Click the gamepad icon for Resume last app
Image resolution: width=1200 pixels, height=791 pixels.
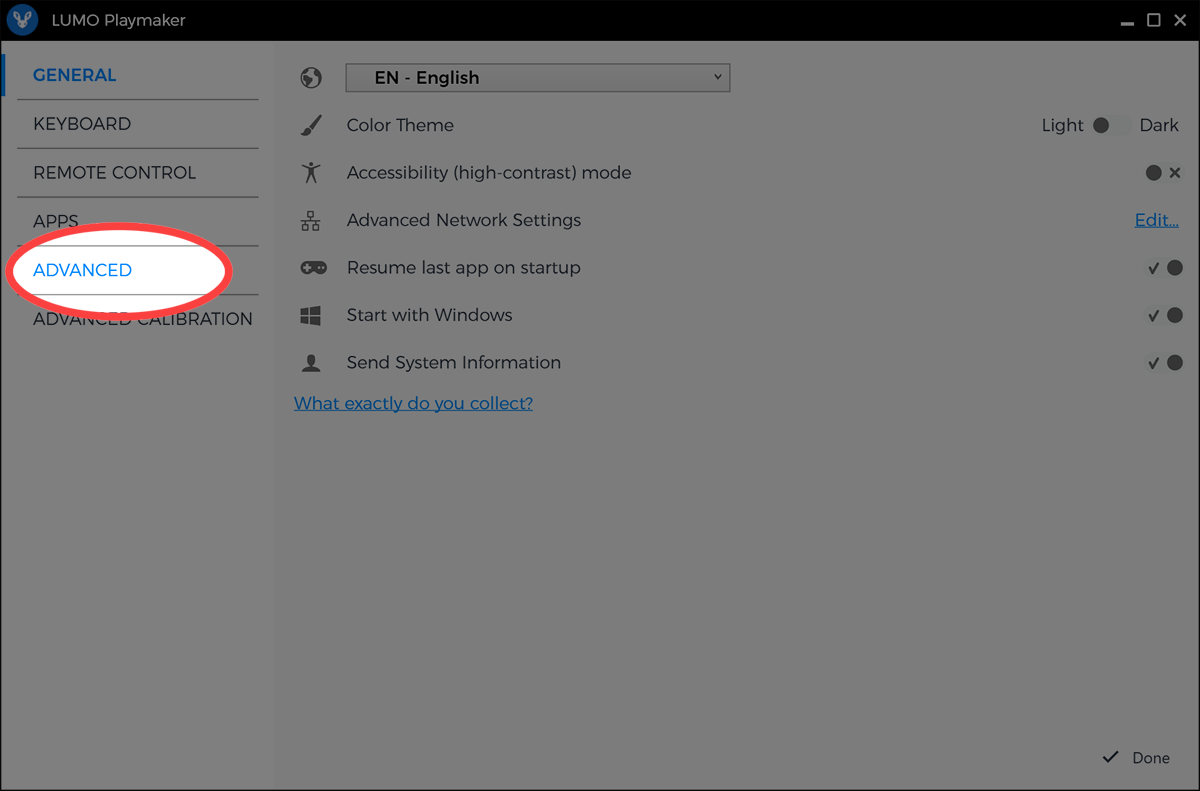click(312, 268)
